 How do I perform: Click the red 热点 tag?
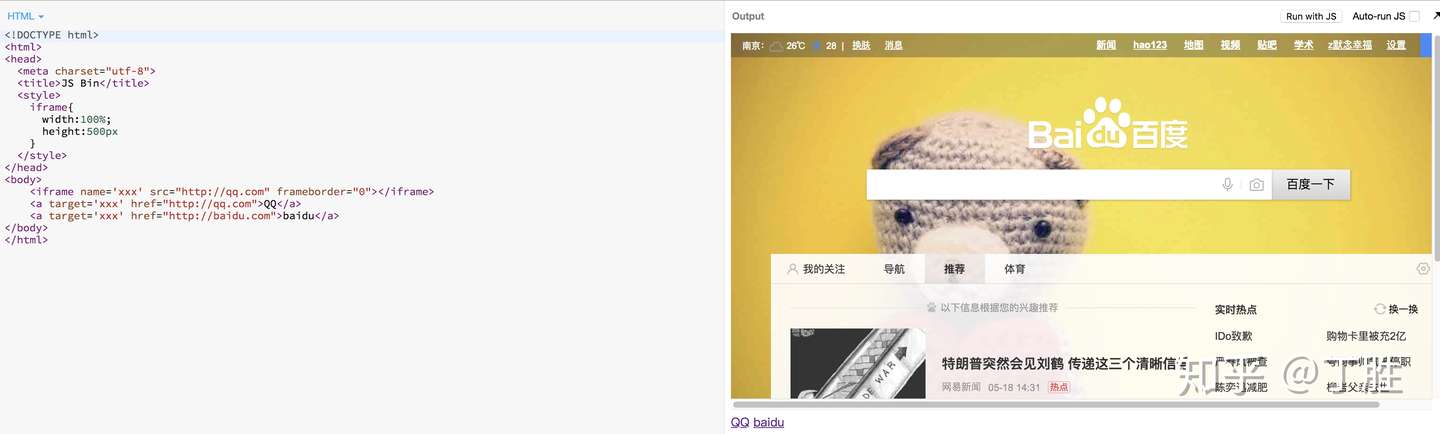point(1058,387)
